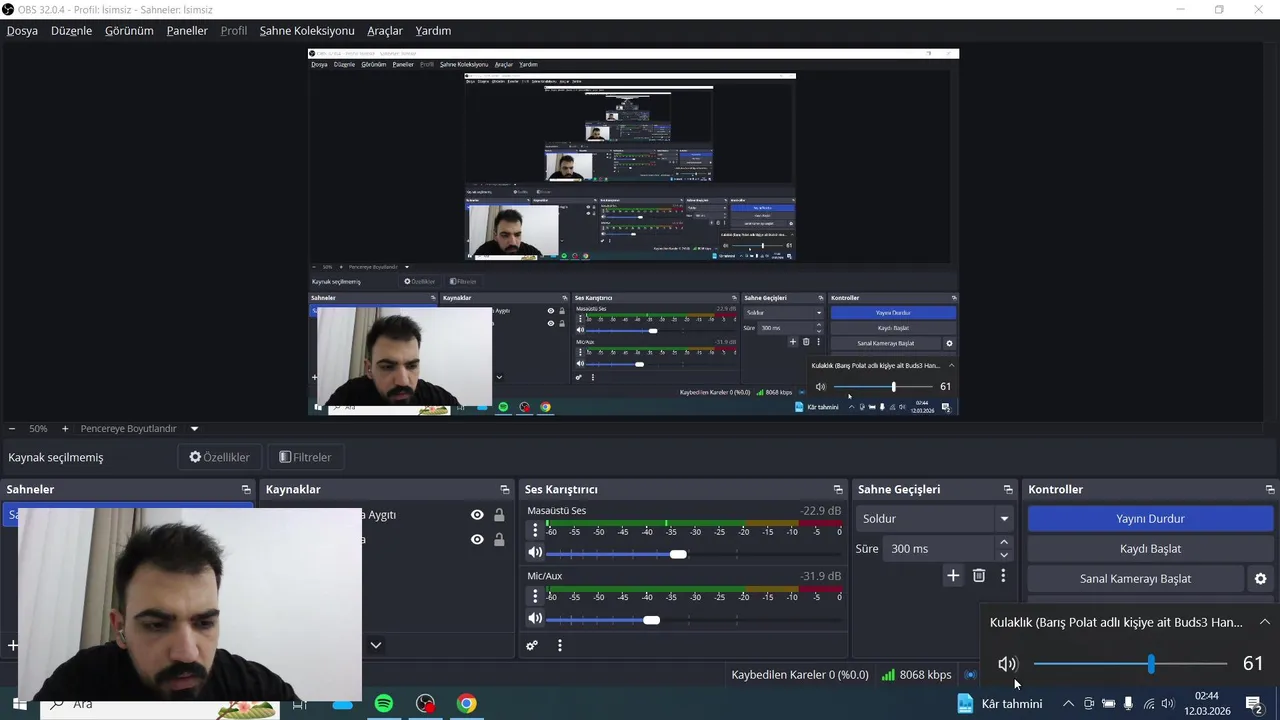1280x720 pixels.
Task: Open OBS Studio taskbar icon
Action: point(426,704)
